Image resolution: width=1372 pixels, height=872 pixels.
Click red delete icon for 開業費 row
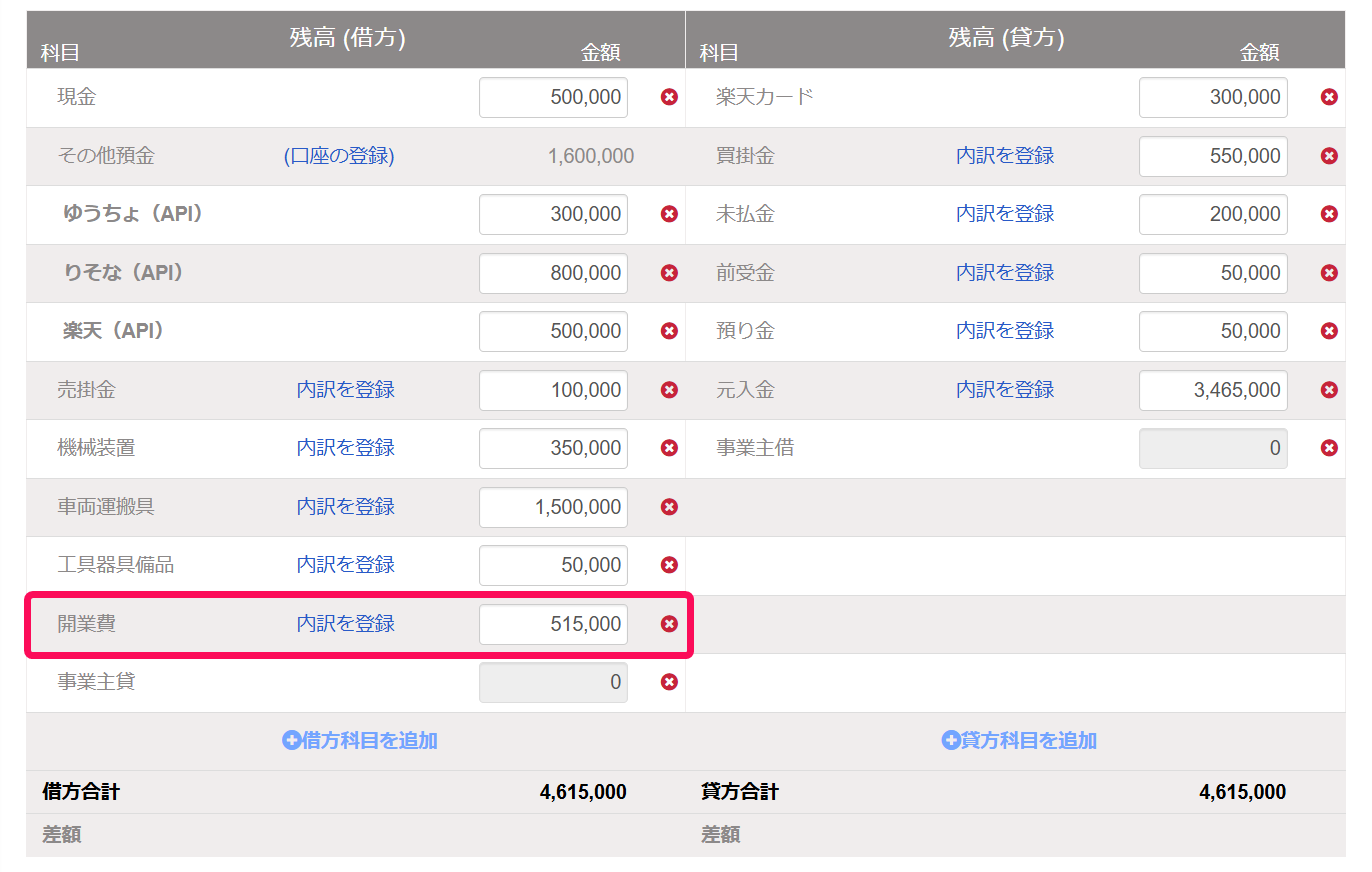coord(669,624)
